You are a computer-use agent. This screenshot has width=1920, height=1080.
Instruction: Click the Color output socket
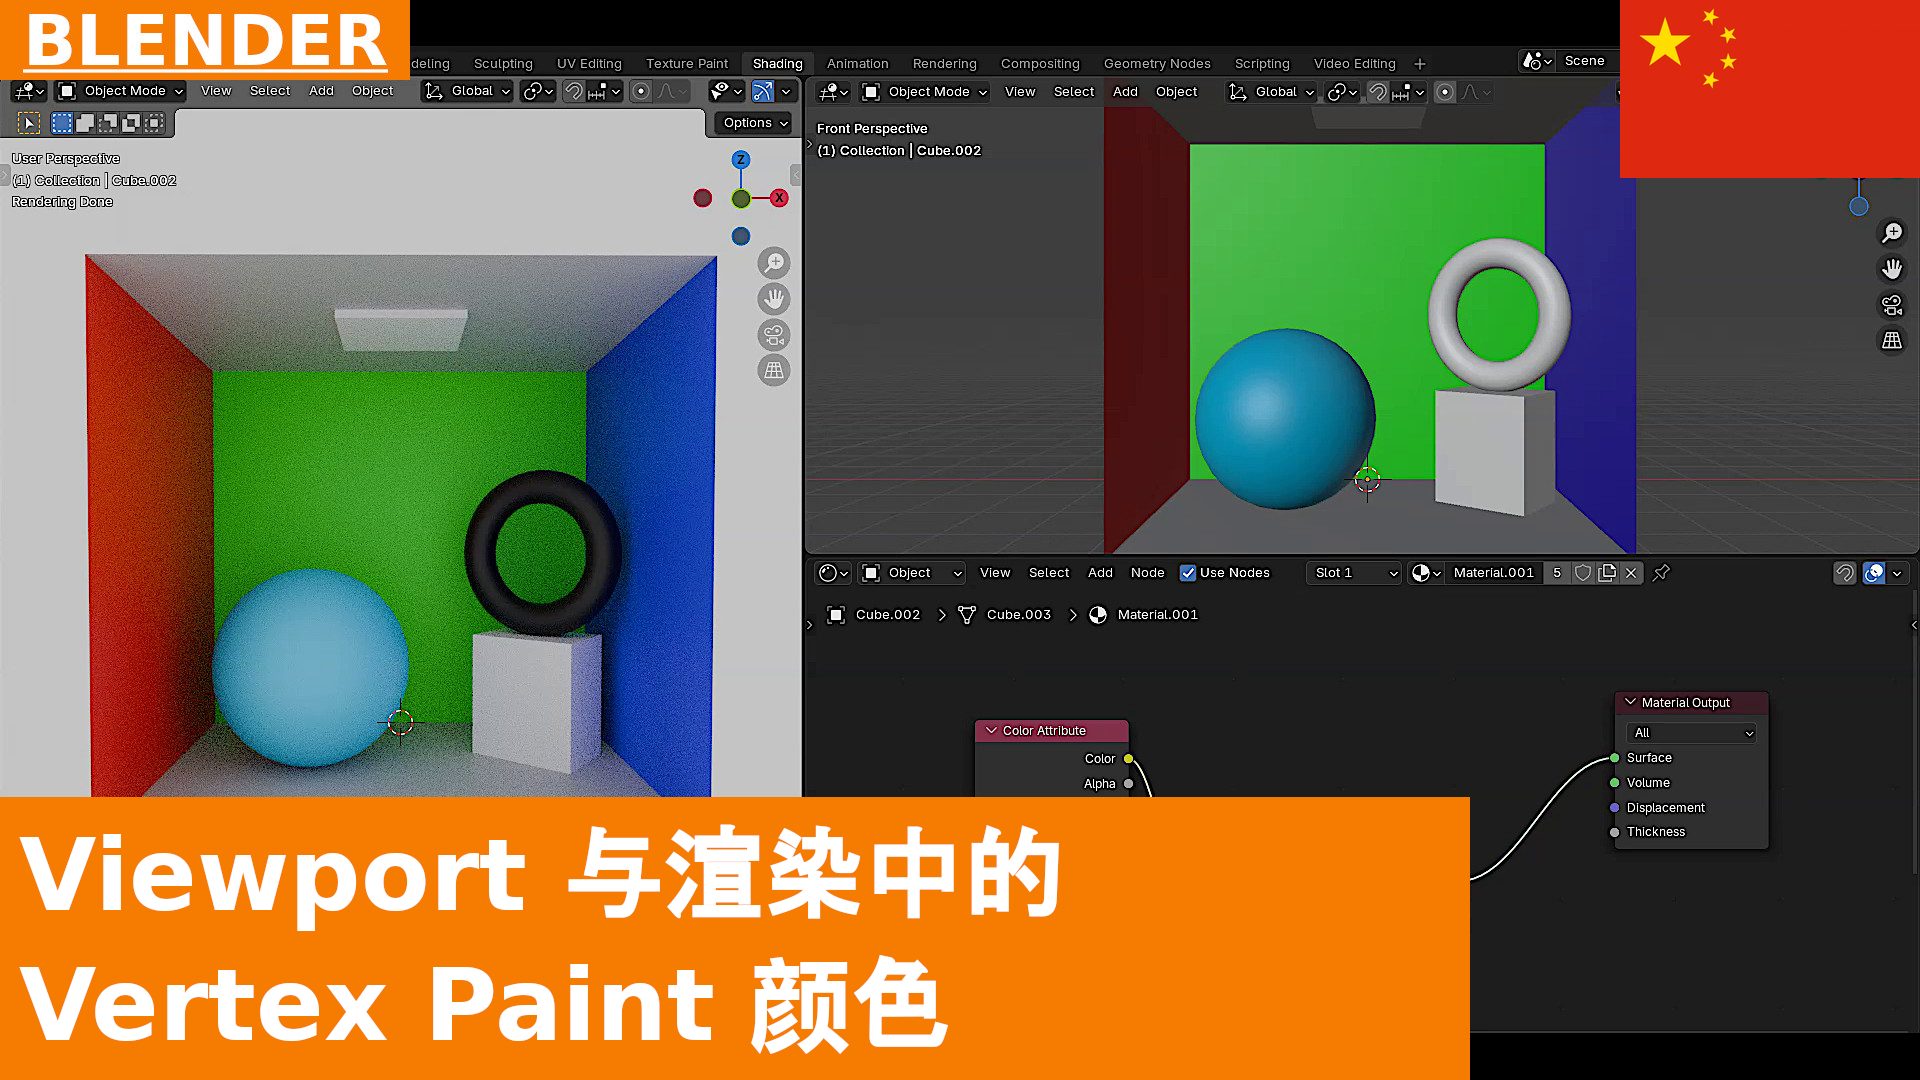(1129, 759)
